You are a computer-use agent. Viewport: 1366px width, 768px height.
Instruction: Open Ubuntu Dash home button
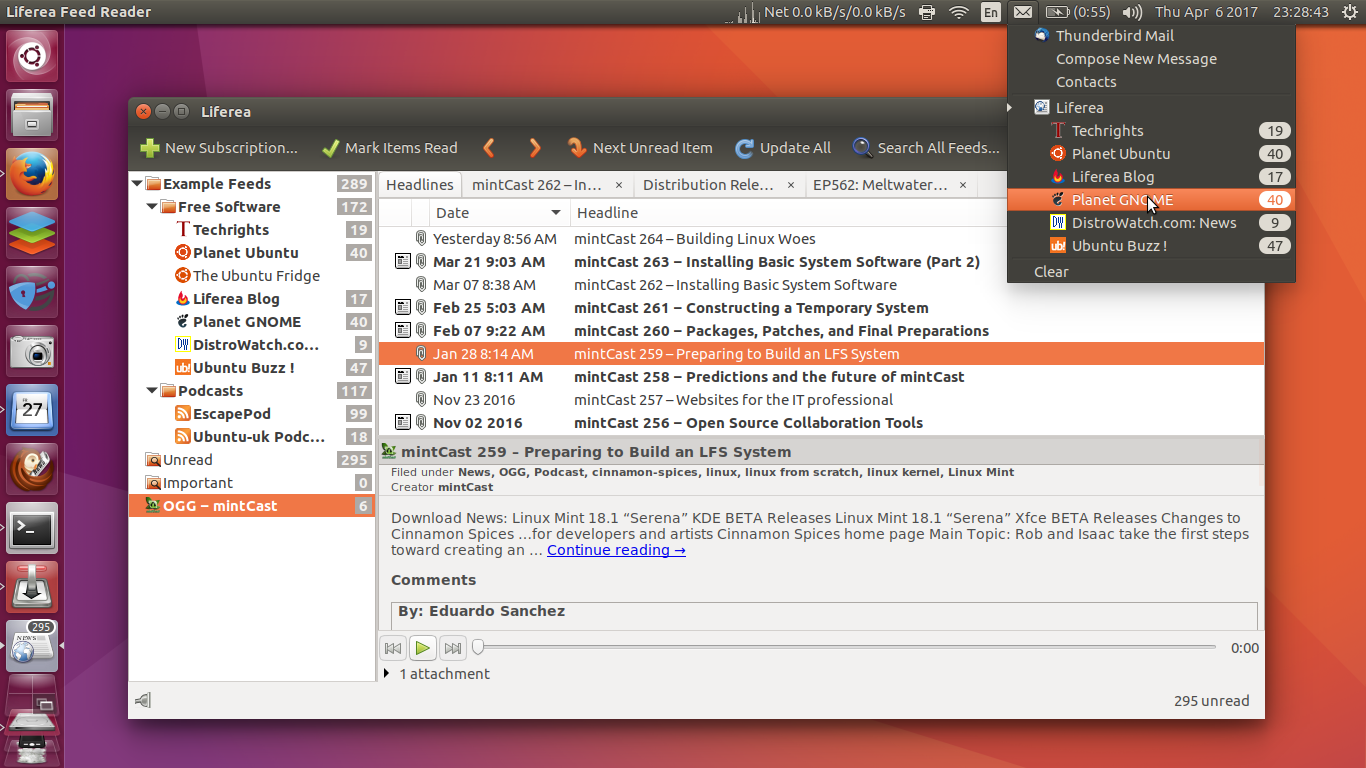click(32, 55)
